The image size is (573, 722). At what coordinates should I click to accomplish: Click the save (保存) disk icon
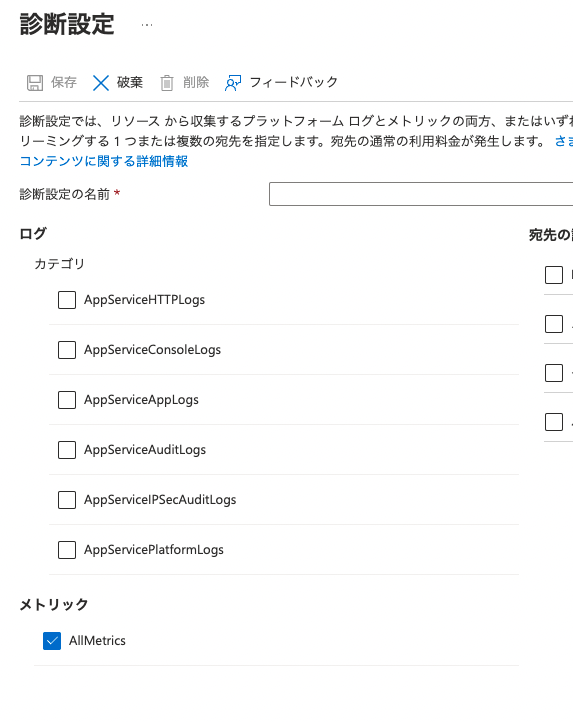tap(35, 83)
